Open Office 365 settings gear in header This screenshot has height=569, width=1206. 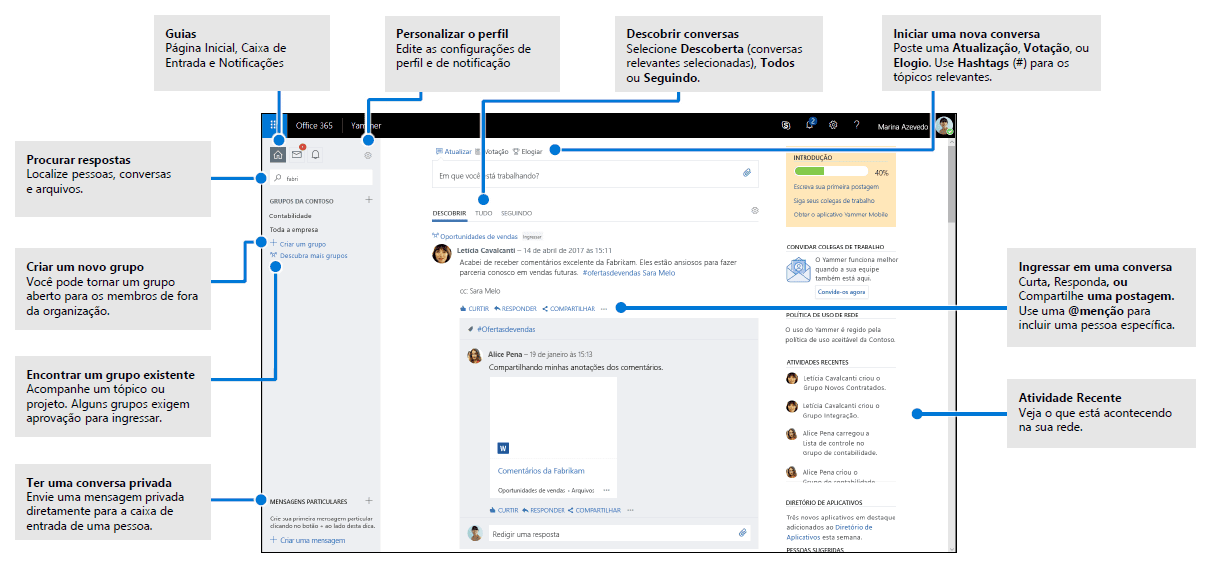pos(833,126)
